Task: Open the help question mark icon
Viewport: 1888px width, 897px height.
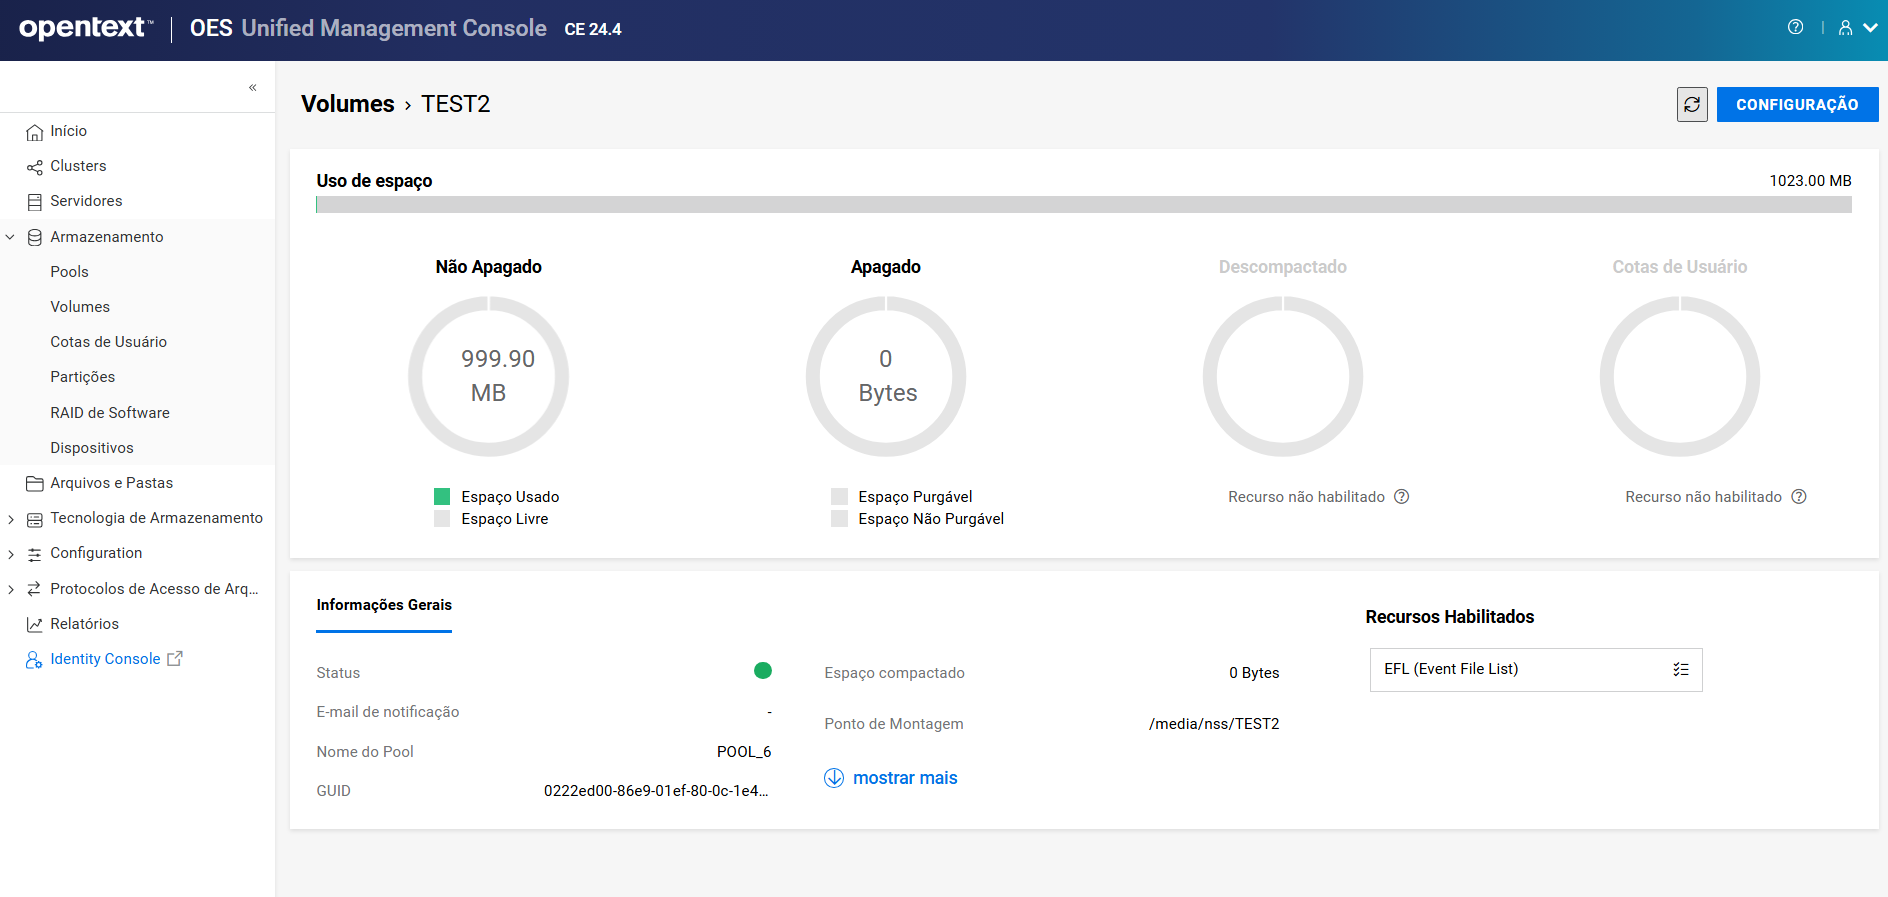Action: [1795, 28]
